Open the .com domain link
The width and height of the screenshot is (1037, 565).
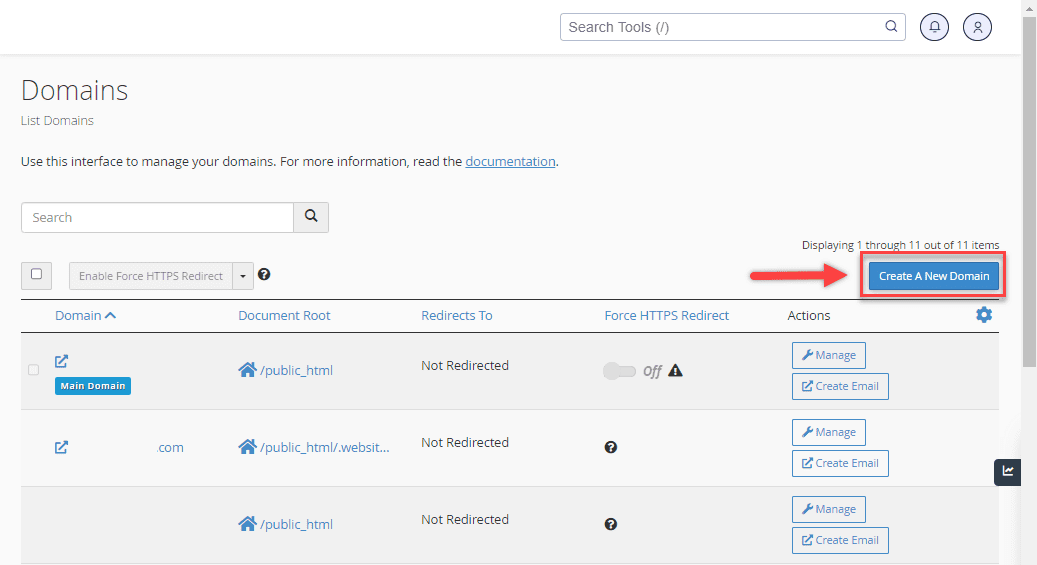(x=171, y=447)
